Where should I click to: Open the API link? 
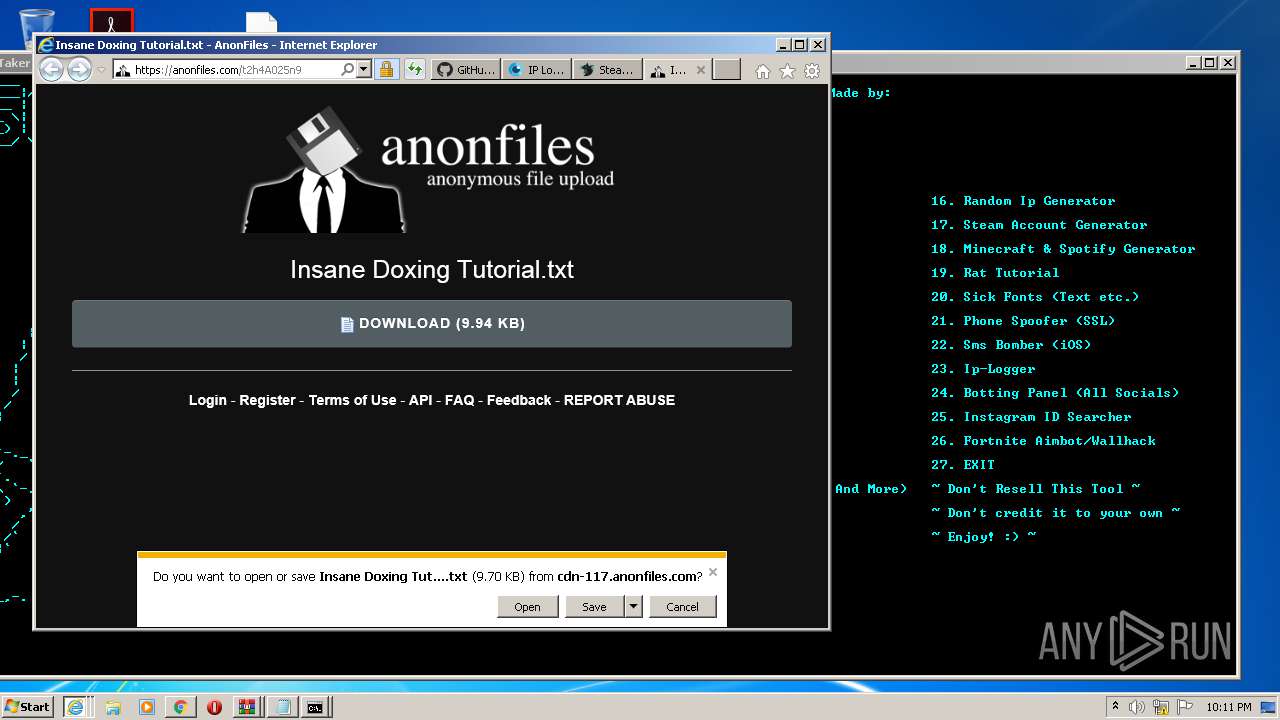420,400
